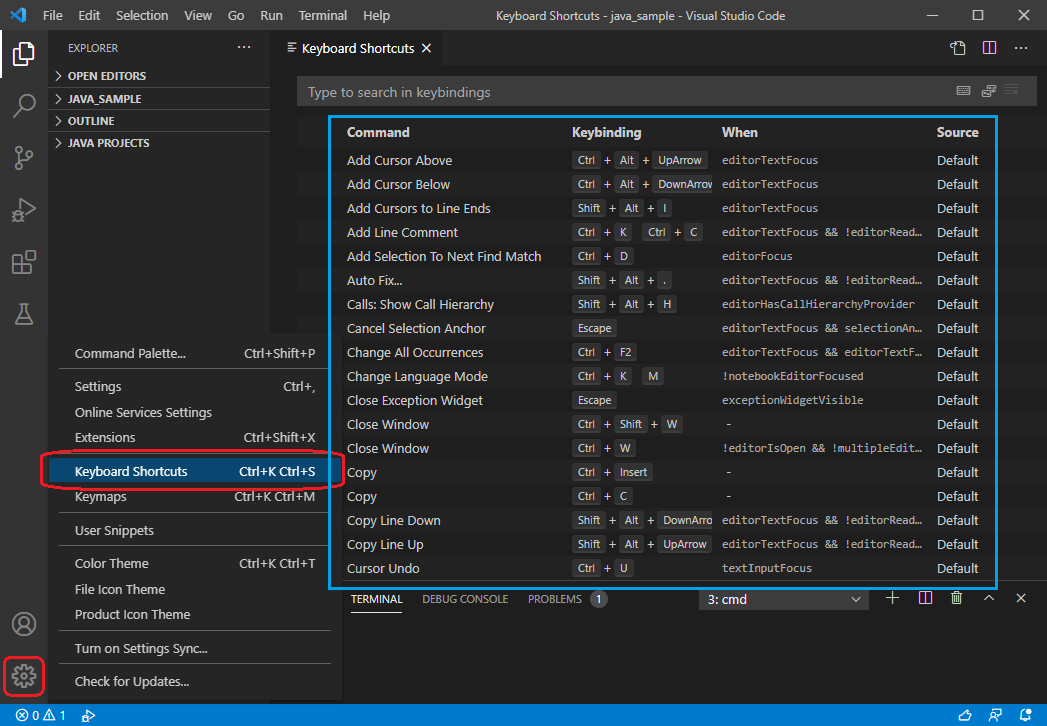Select Check for Updates...

click(x=195, y=682)
